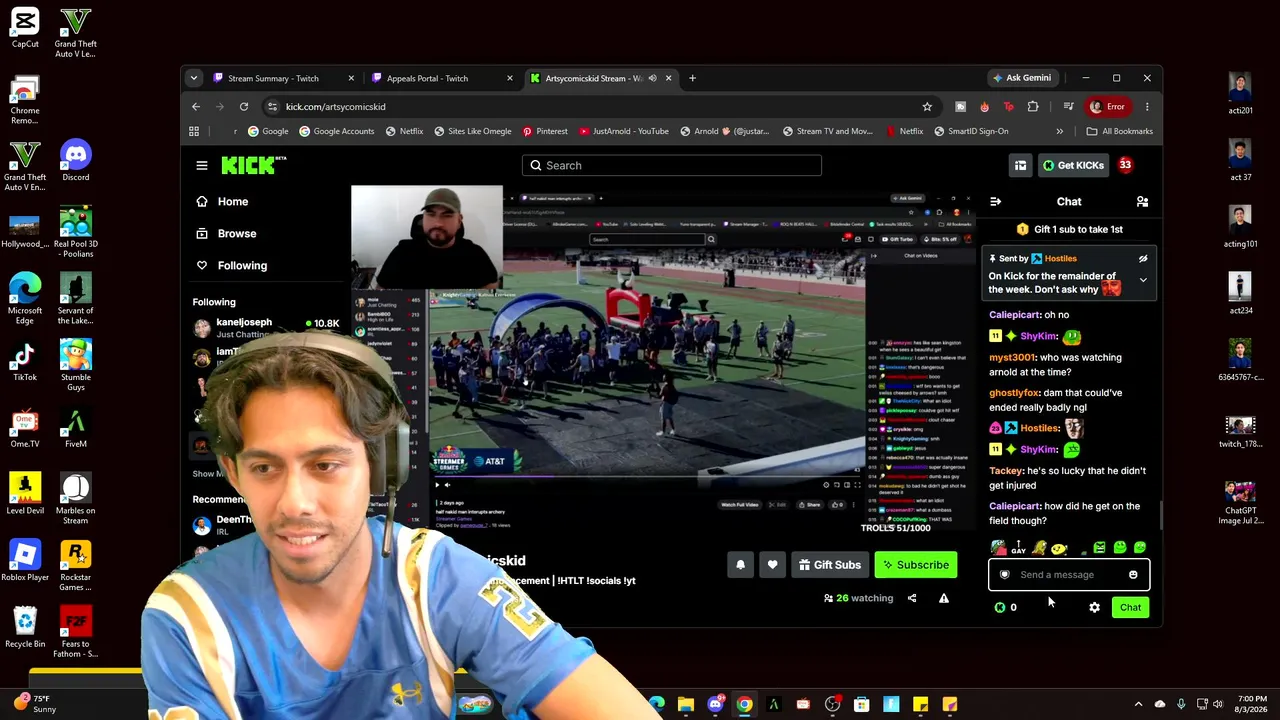Close the Appeals Portal - Twitch tab
Screen dimensions: 1280x720
[510, 78]
